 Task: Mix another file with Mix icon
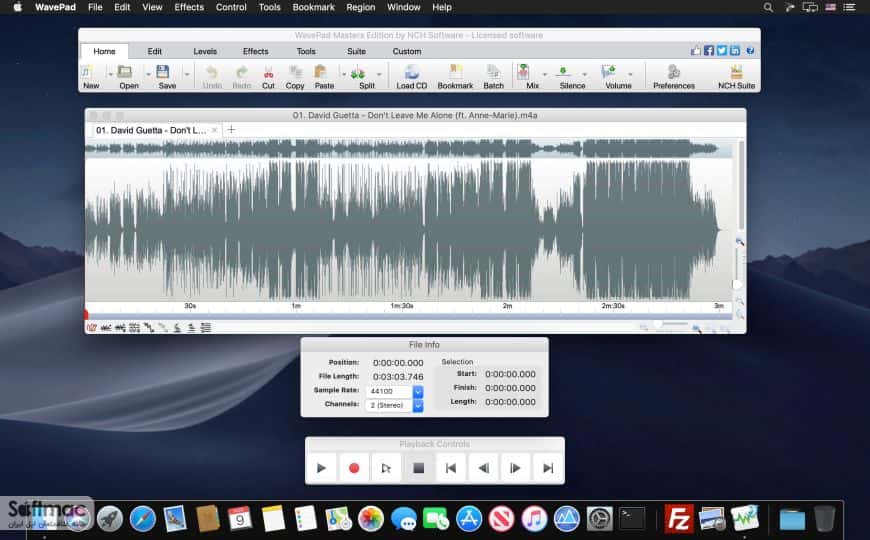pos(527,77)
